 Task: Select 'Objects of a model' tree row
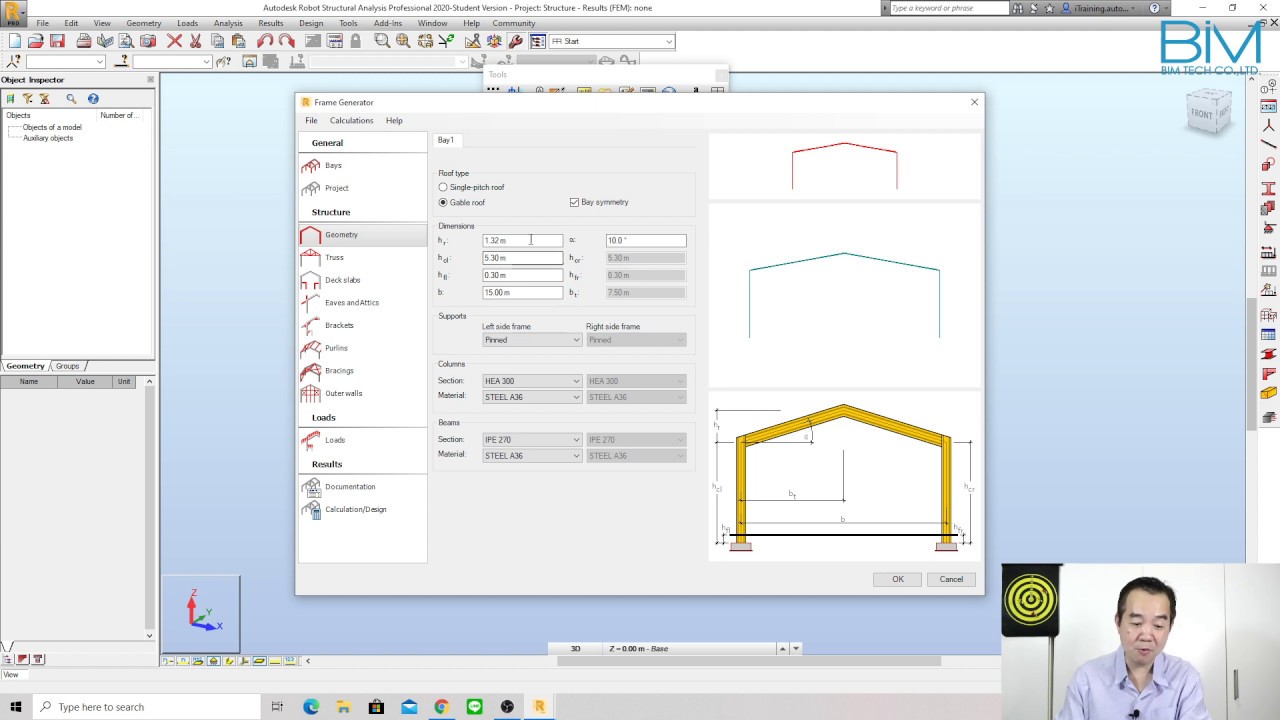click(52, 127)
